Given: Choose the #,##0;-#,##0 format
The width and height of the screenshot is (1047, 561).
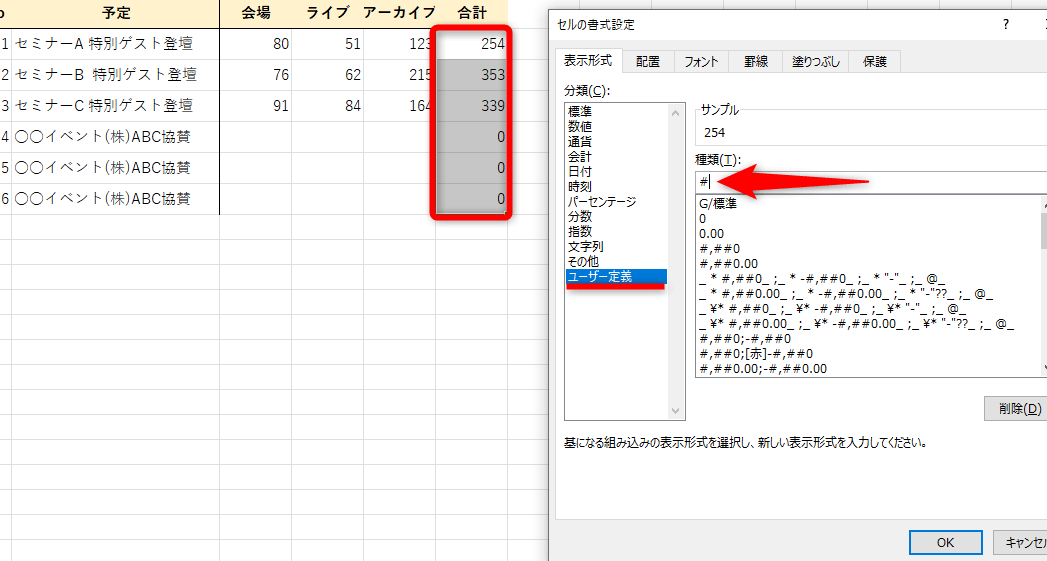Looking at the screenshot, I should point(745,339).
